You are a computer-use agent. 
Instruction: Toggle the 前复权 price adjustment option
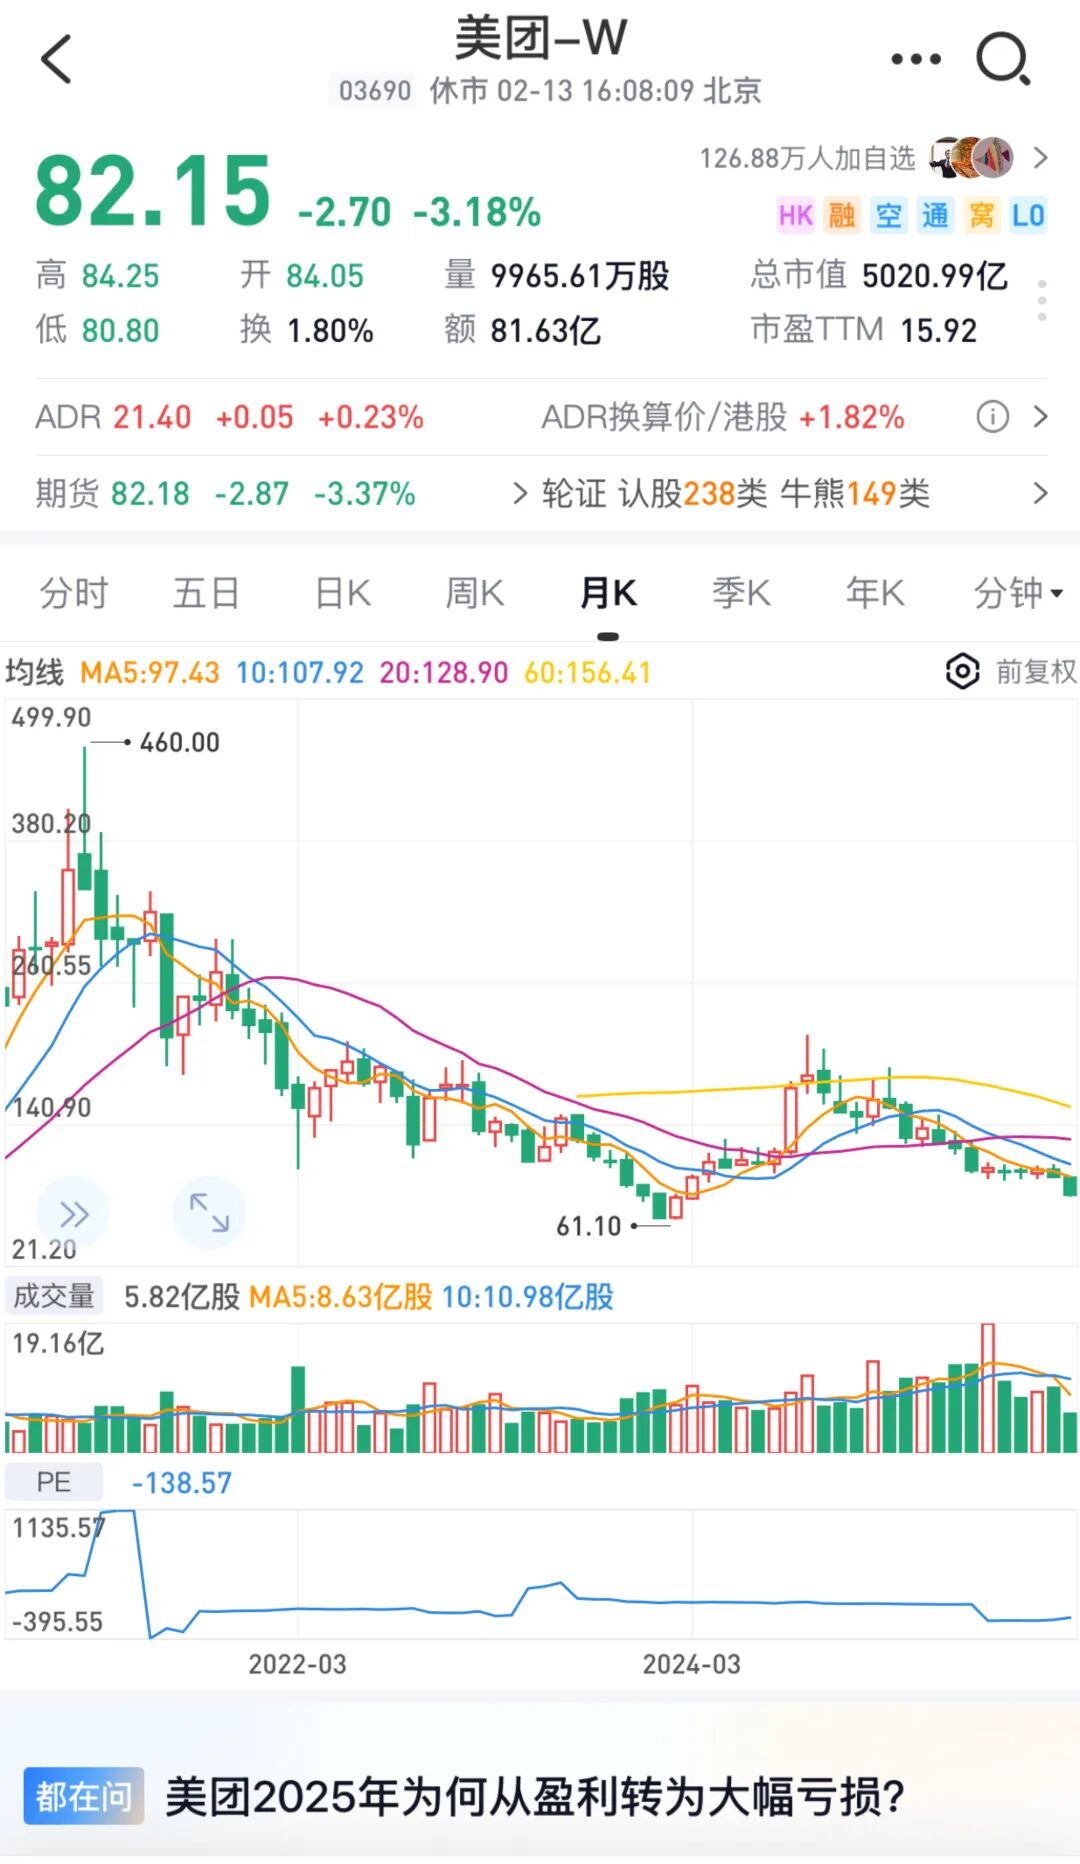(x=1036, y=671)
